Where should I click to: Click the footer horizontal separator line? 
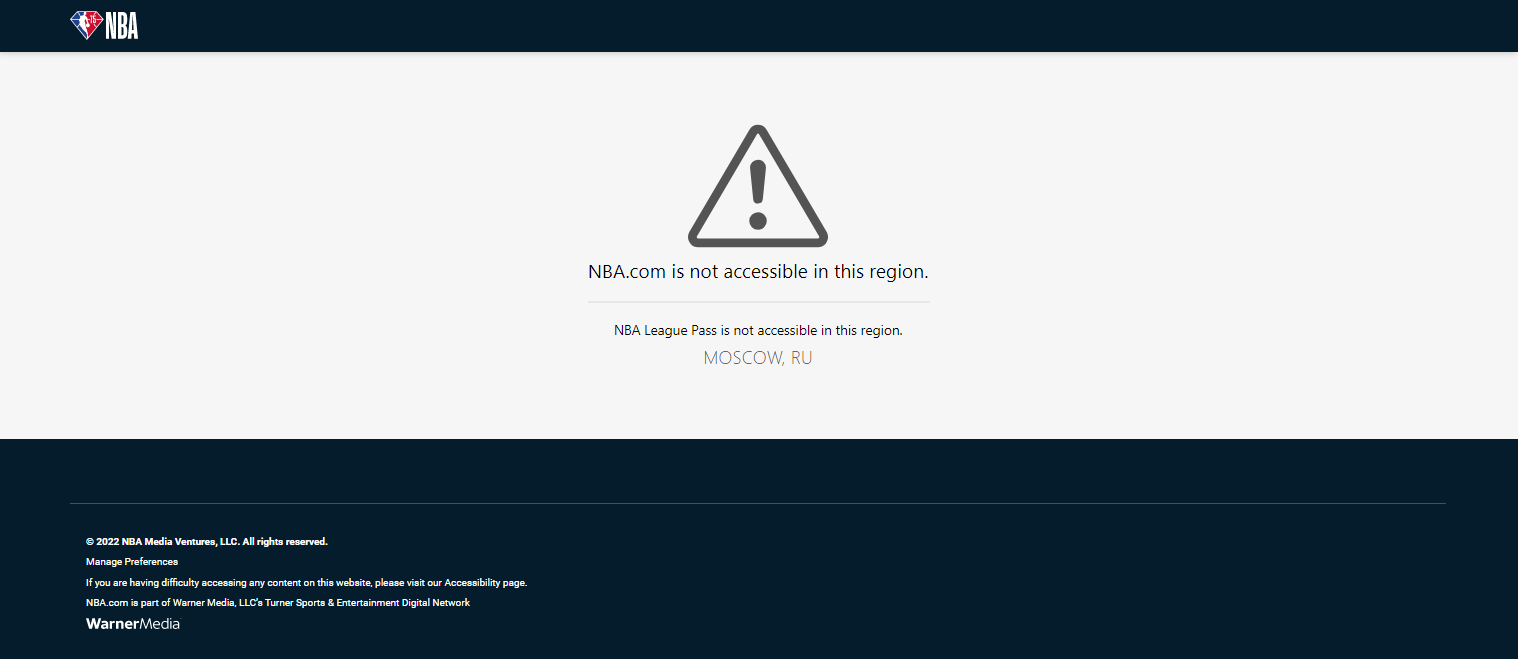tap(758, 503)
